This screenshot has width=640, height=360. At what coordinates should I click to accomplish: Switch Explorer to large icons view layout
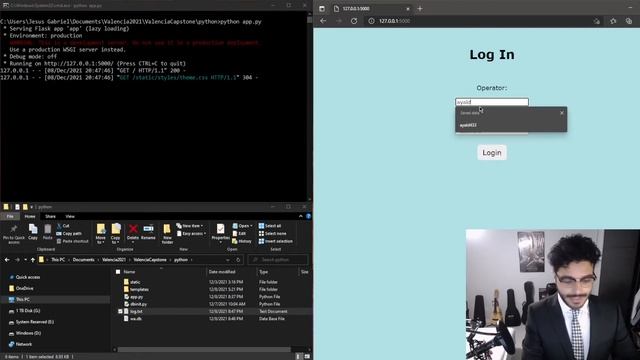tap(307, 356)
